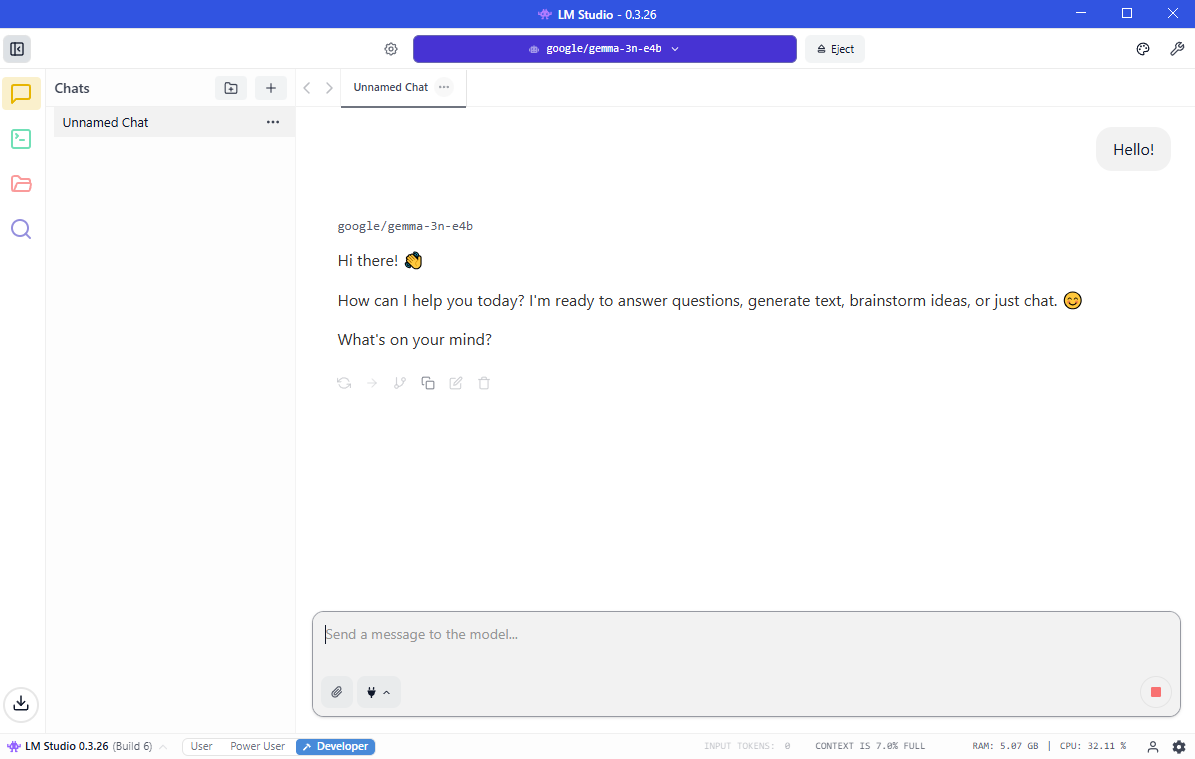Go forward with the right arrow
This screenshot has width=1195, height=759.
329,88
